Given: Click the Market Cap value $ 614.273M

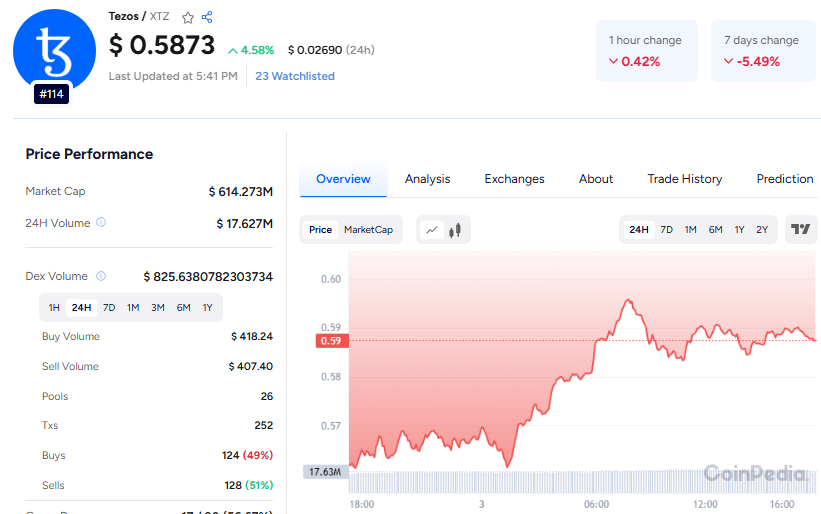Looking at the screenshot, I should 240,192.
